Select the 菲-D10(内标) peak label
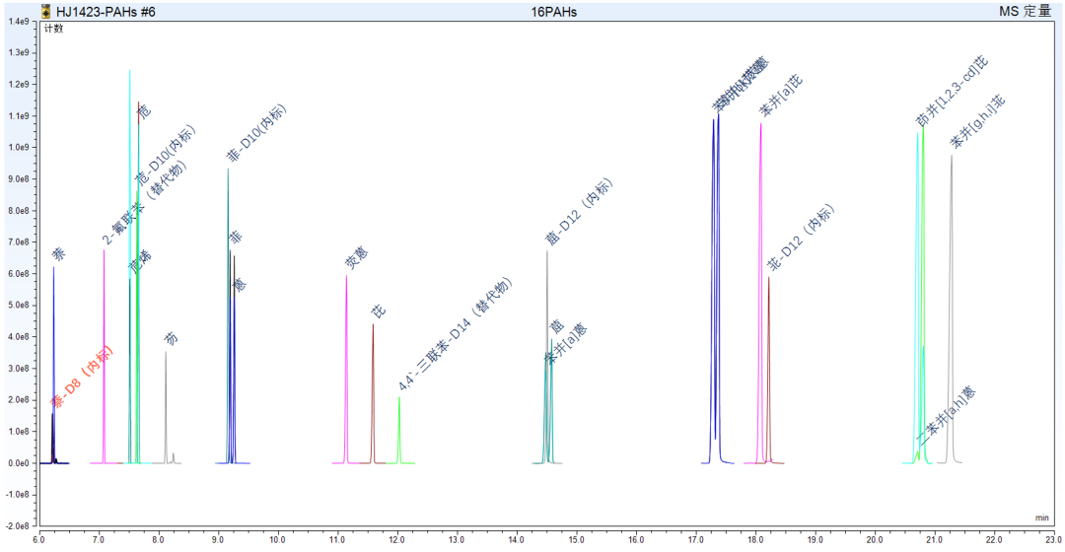 tap(257, 133)
